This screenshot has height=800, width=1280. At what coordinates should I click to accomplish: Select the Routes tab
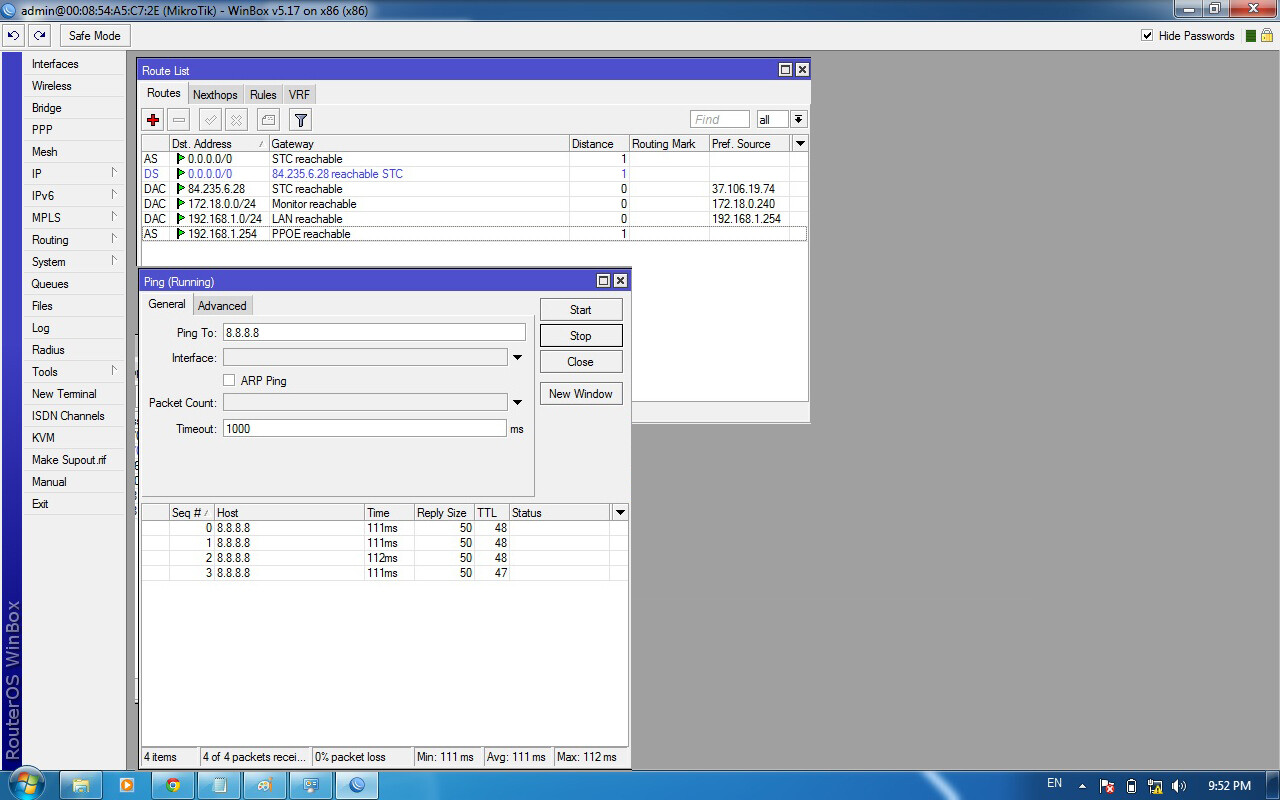coord(164,94)
